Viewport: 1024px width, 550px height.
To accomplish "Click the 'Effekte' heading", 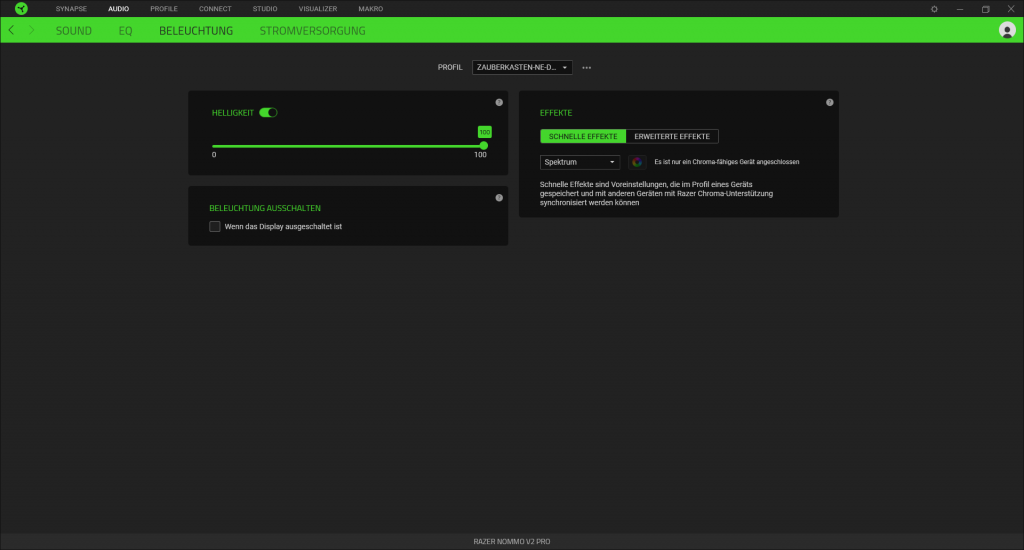I will click(556, 113).
